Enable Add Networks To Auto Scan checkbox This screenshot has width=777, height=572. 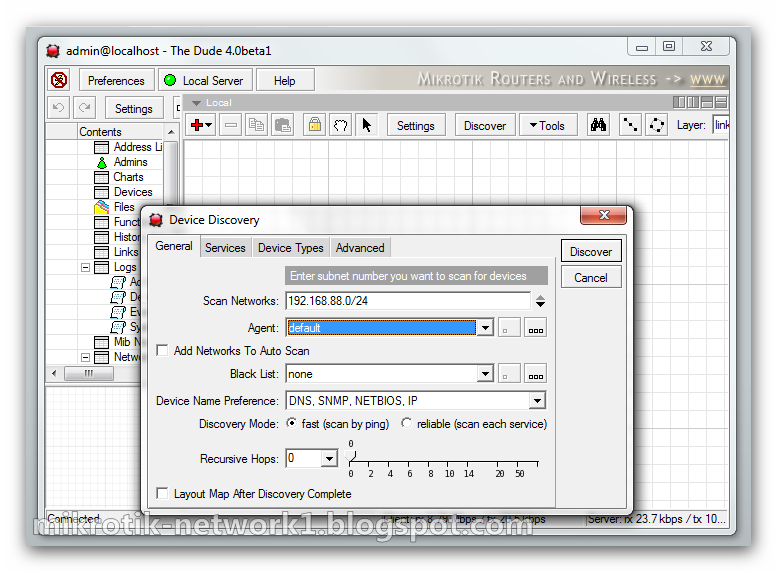(x=162, y=350)
